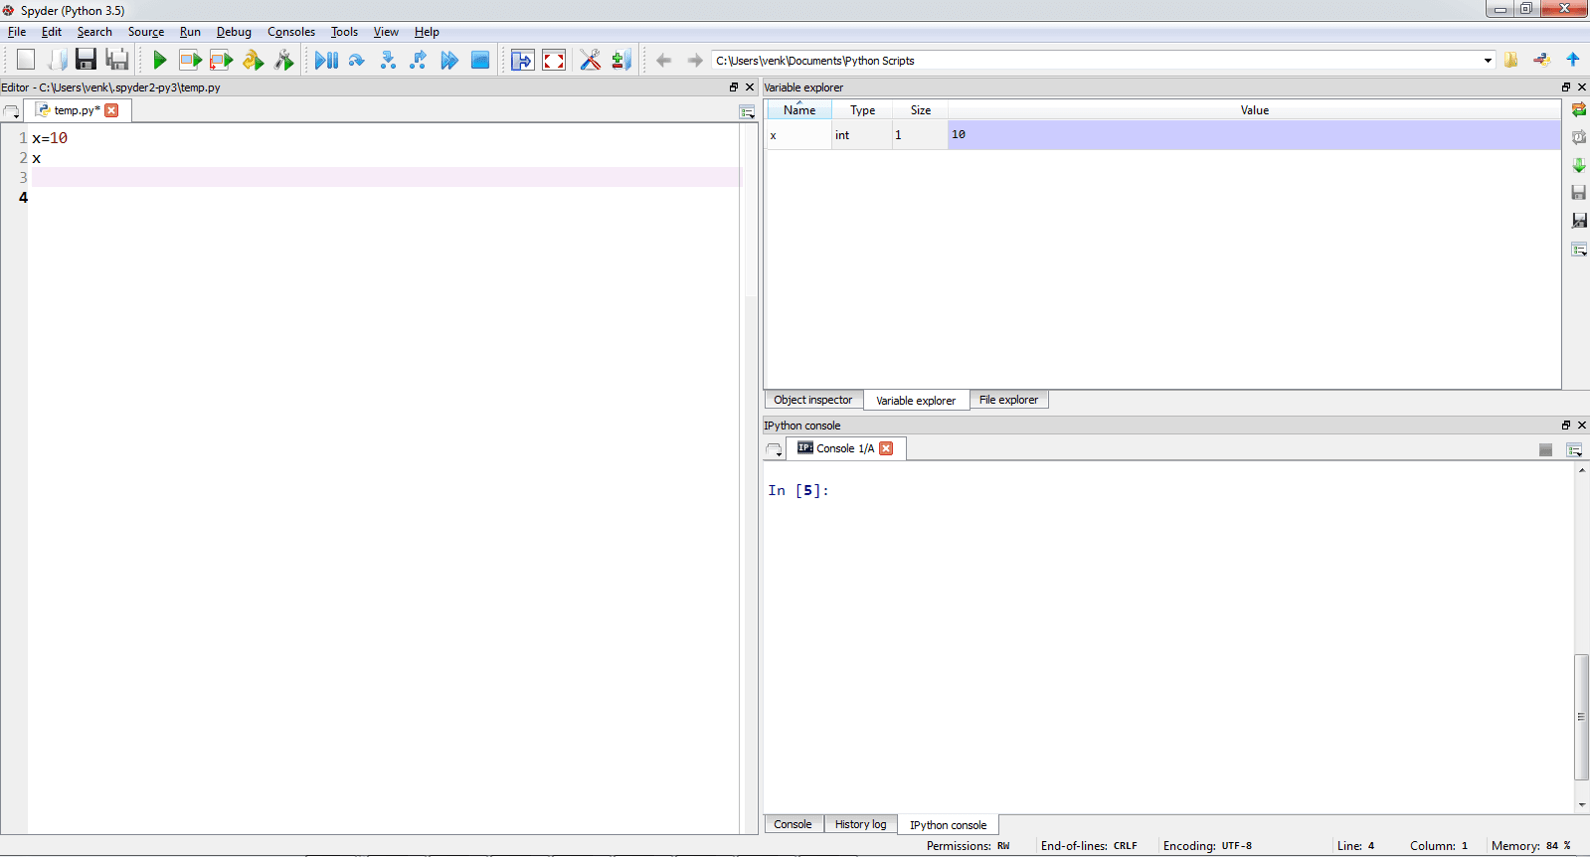Screen dimensions: 1590x857
Task: Save all files icon
Action: coord(117,60)
